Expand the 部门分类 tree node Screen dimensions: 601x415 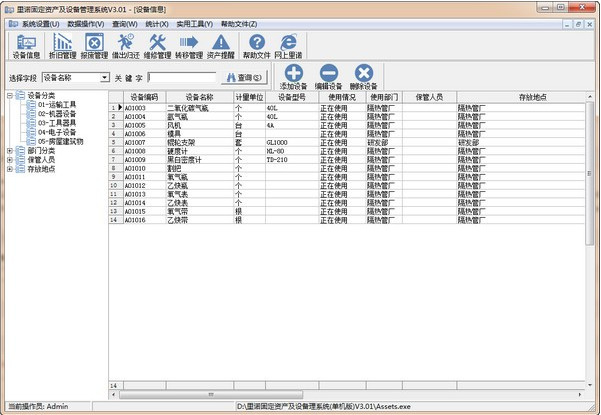point(10,151)
